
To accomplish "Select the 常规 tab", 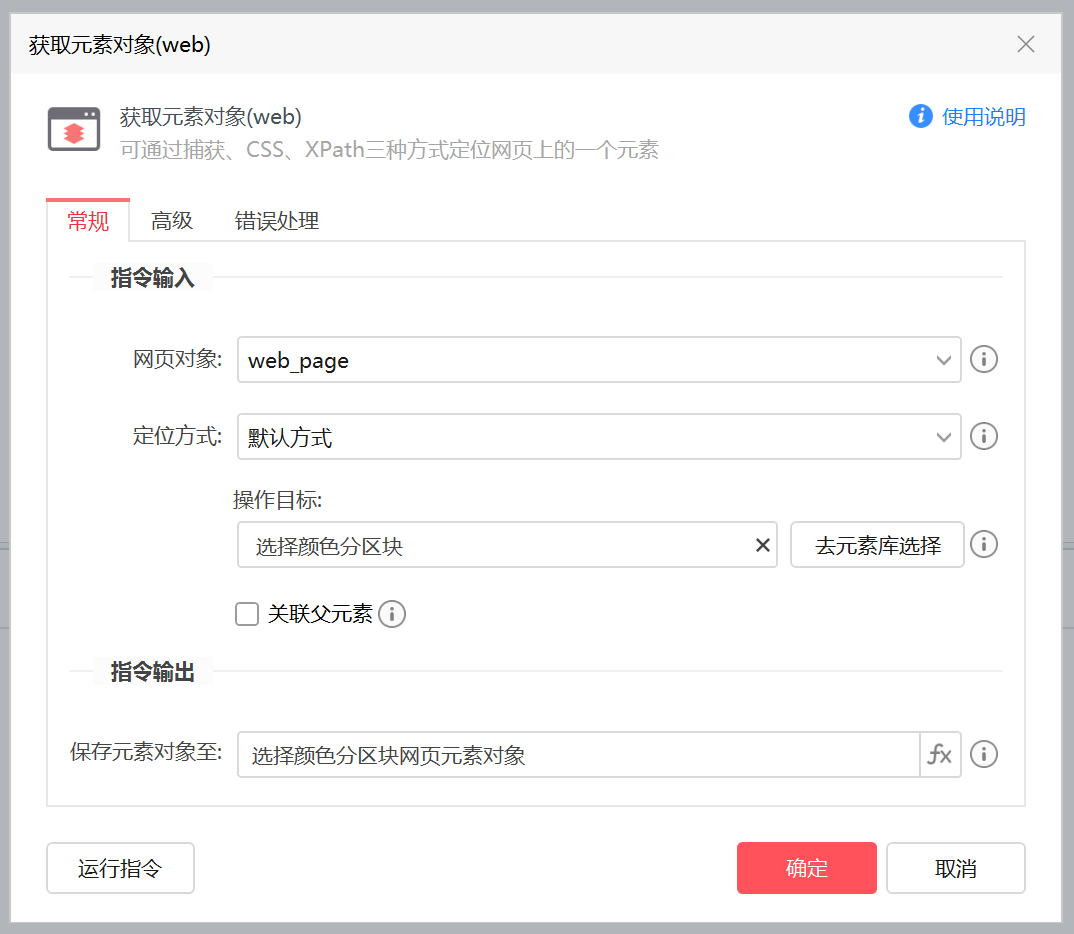I will coord(88,221).
